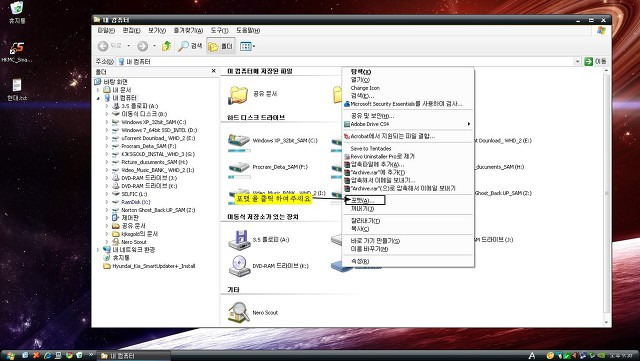
Task: Expand Windows XP_32bit_SAM (C:) in folder tree
Action: pyautogui.click(x=107, y=122)
